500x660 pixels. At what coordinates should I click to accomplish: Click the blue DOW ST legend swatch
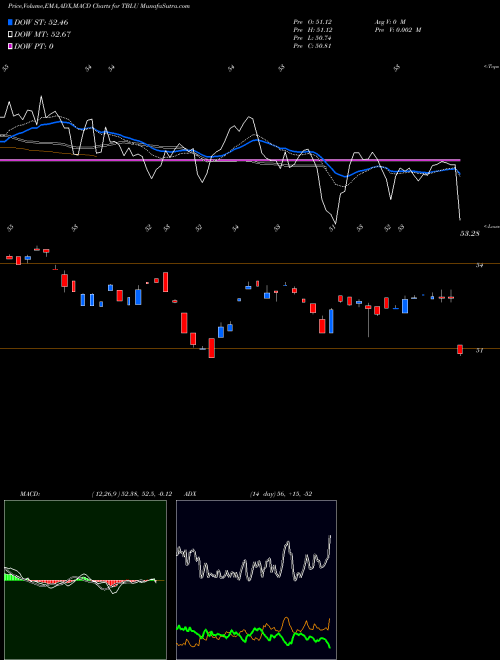10,22
